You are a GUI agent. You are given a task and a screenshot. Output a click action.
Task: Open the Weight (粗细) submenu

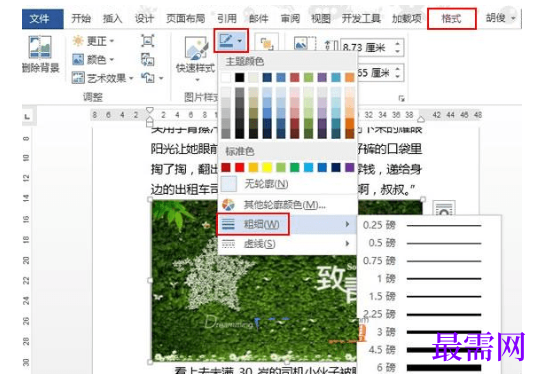pos(287,224)
